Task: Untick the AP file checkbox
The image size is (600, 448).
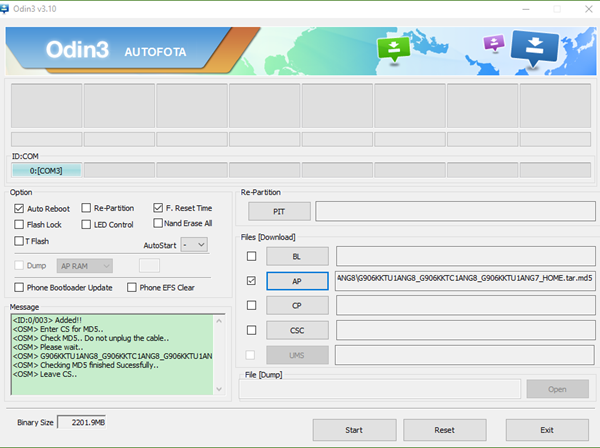Action: [x=251, y=281]
